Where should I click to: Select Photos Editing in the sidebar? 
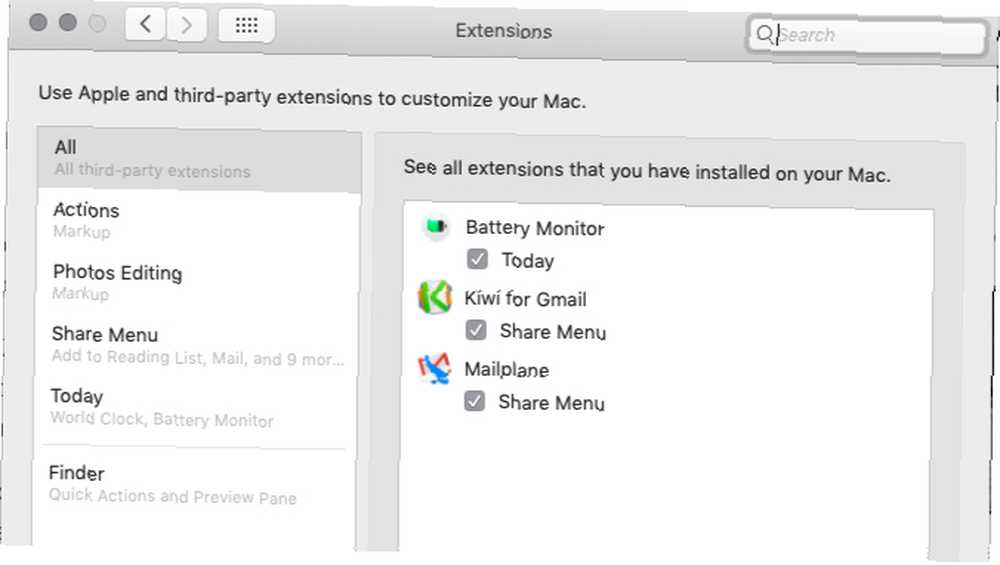198,282
